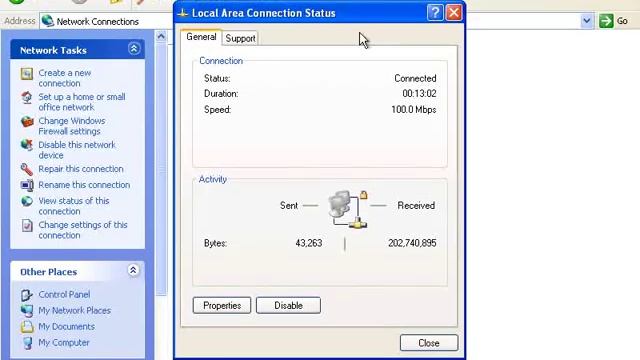Viewport: 640px width, 360px height.
Task: Click the My Network Places icon
Action: (x=27, y=311)
